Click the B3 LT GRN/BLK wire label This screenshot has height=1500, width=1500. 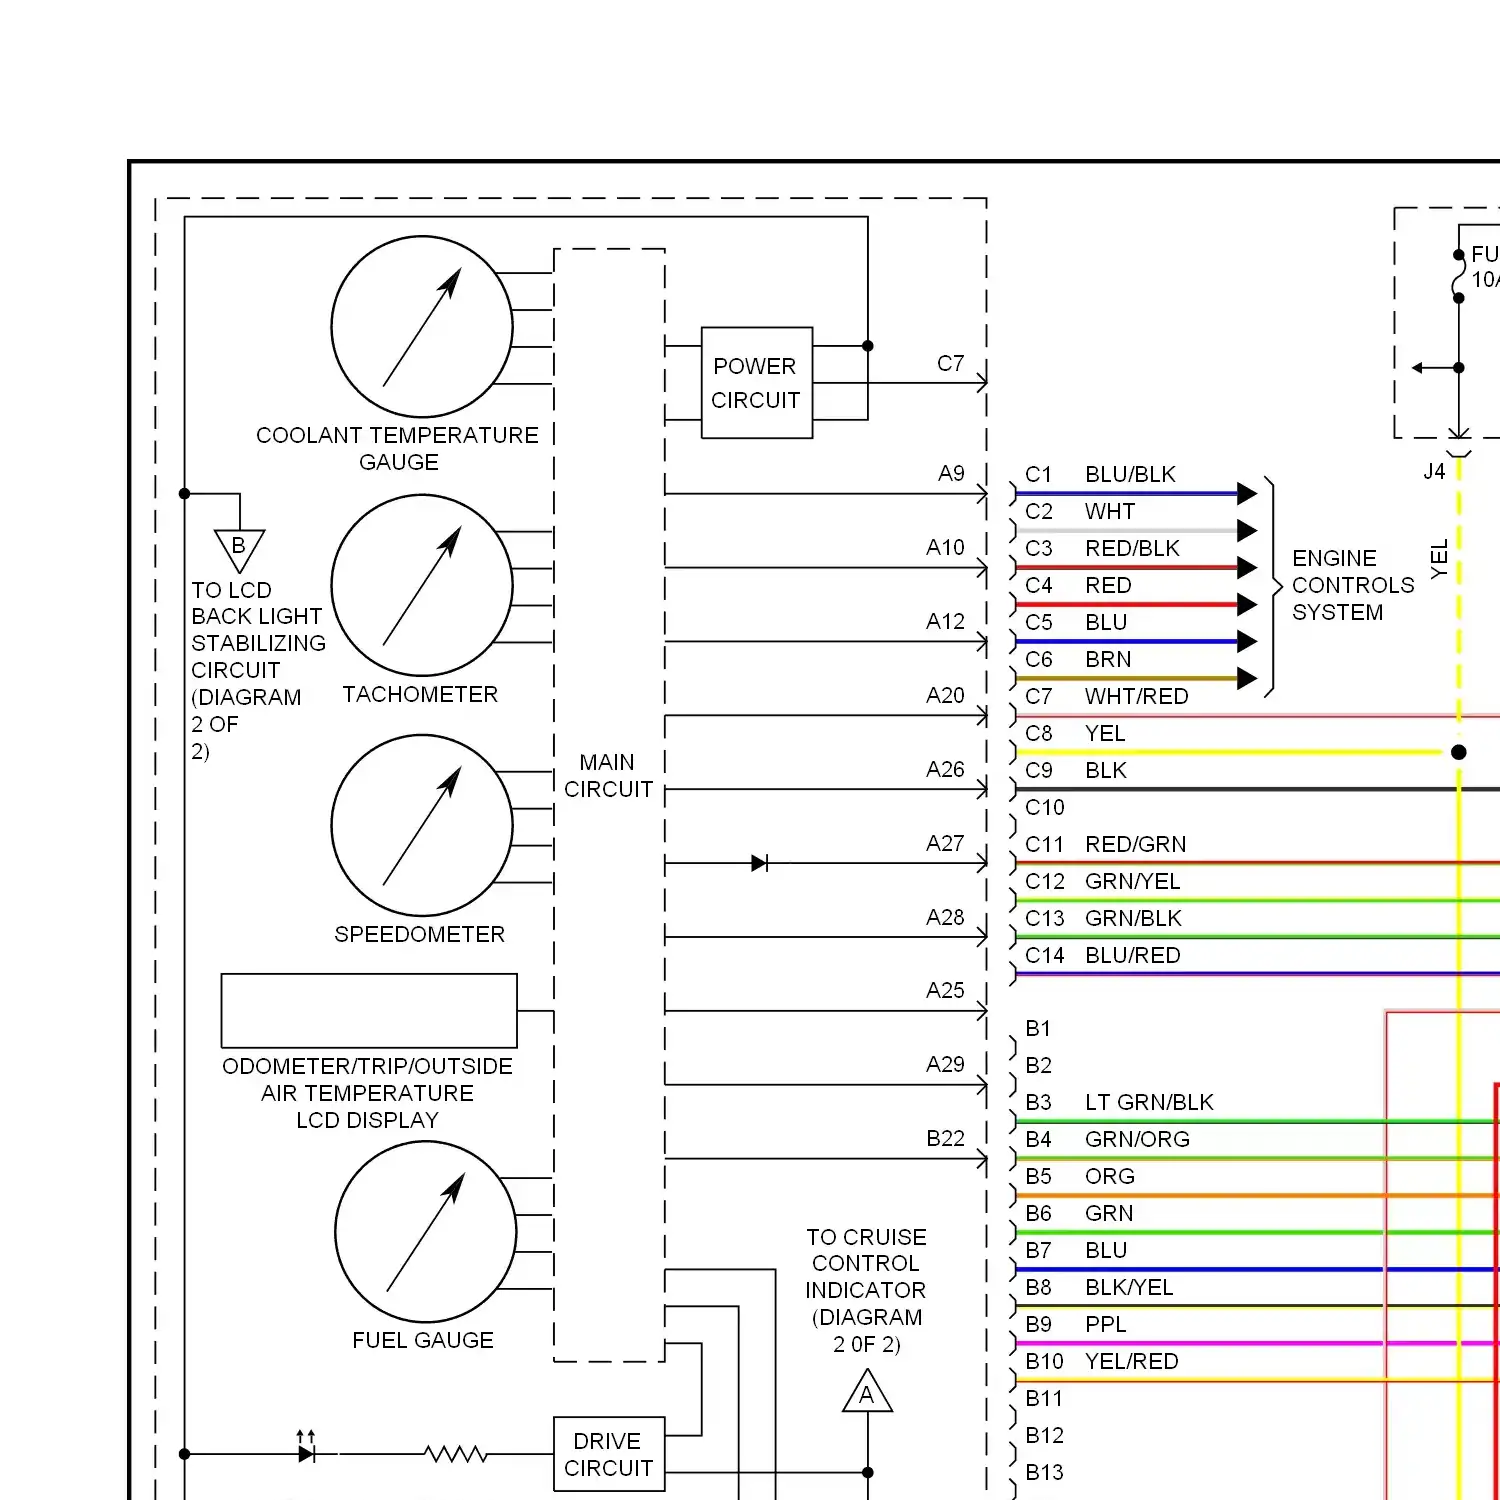pyautogui.click(x=1119, y=1102)
